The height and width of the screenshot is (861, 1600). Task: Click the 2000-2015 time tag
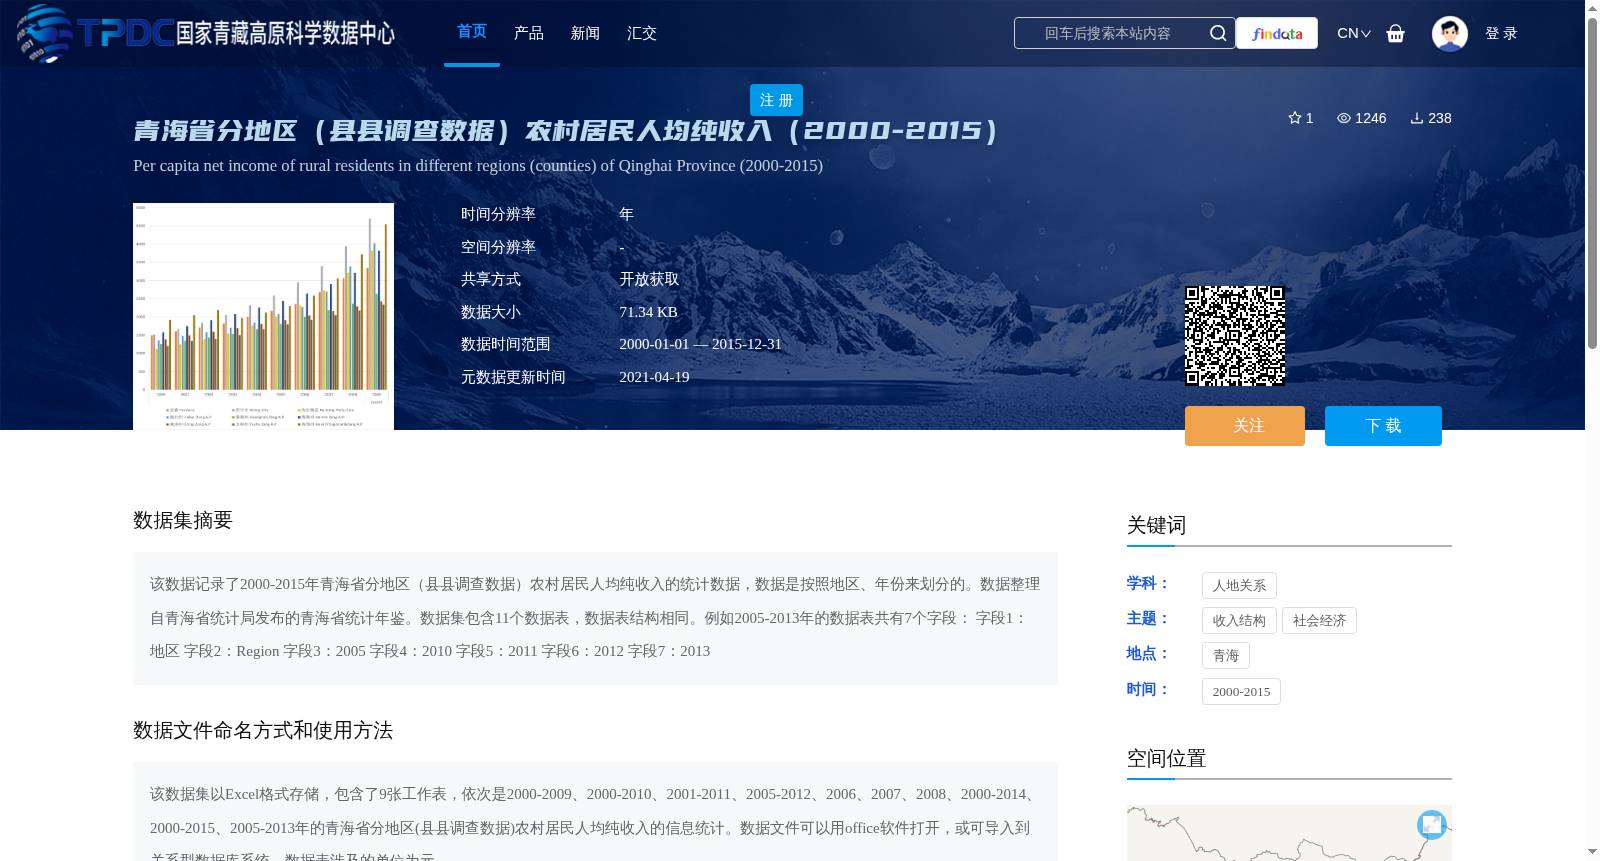tap(1241, 691)
